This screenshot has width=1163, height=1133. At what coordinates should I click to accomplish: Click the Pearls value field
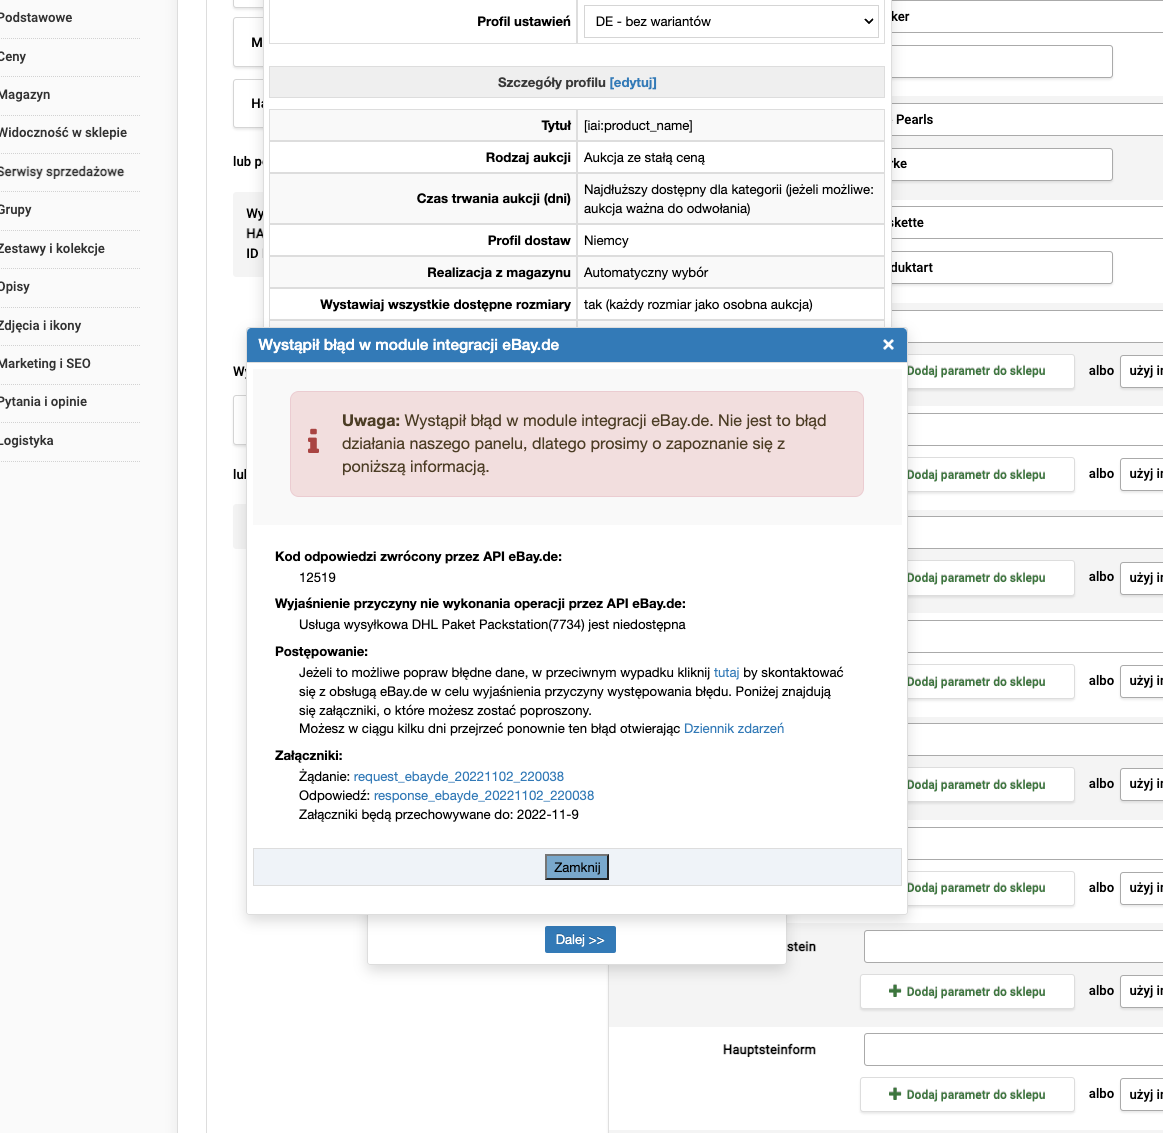(1027, 119)
